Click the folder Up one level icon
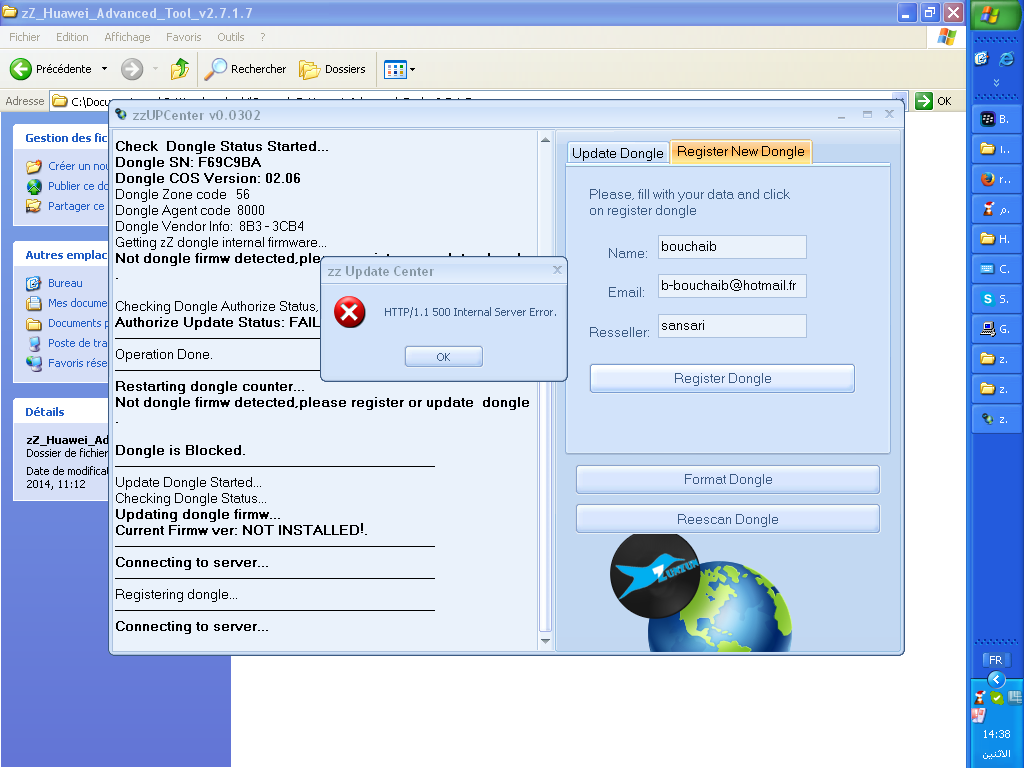The width and height of the screenshot is (1024, 768). coord(180,69)
